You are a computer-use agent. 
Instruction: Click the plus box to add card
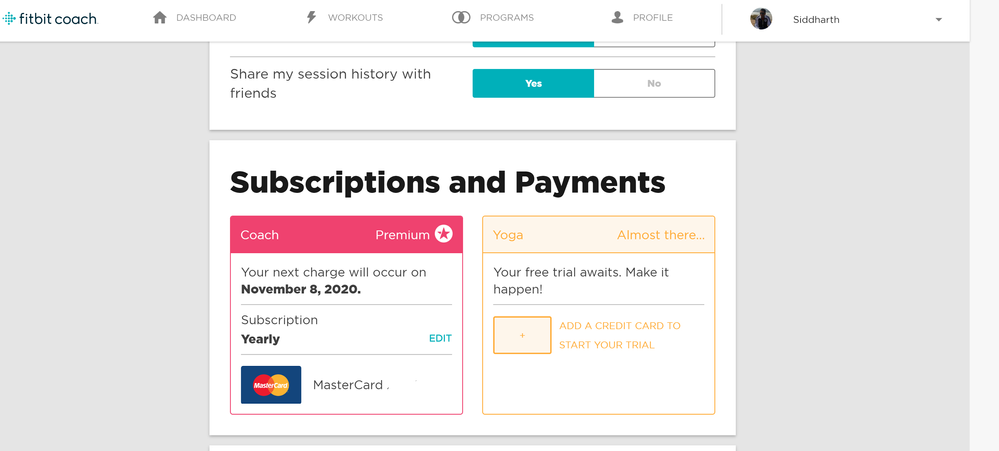tap(522, 335)
